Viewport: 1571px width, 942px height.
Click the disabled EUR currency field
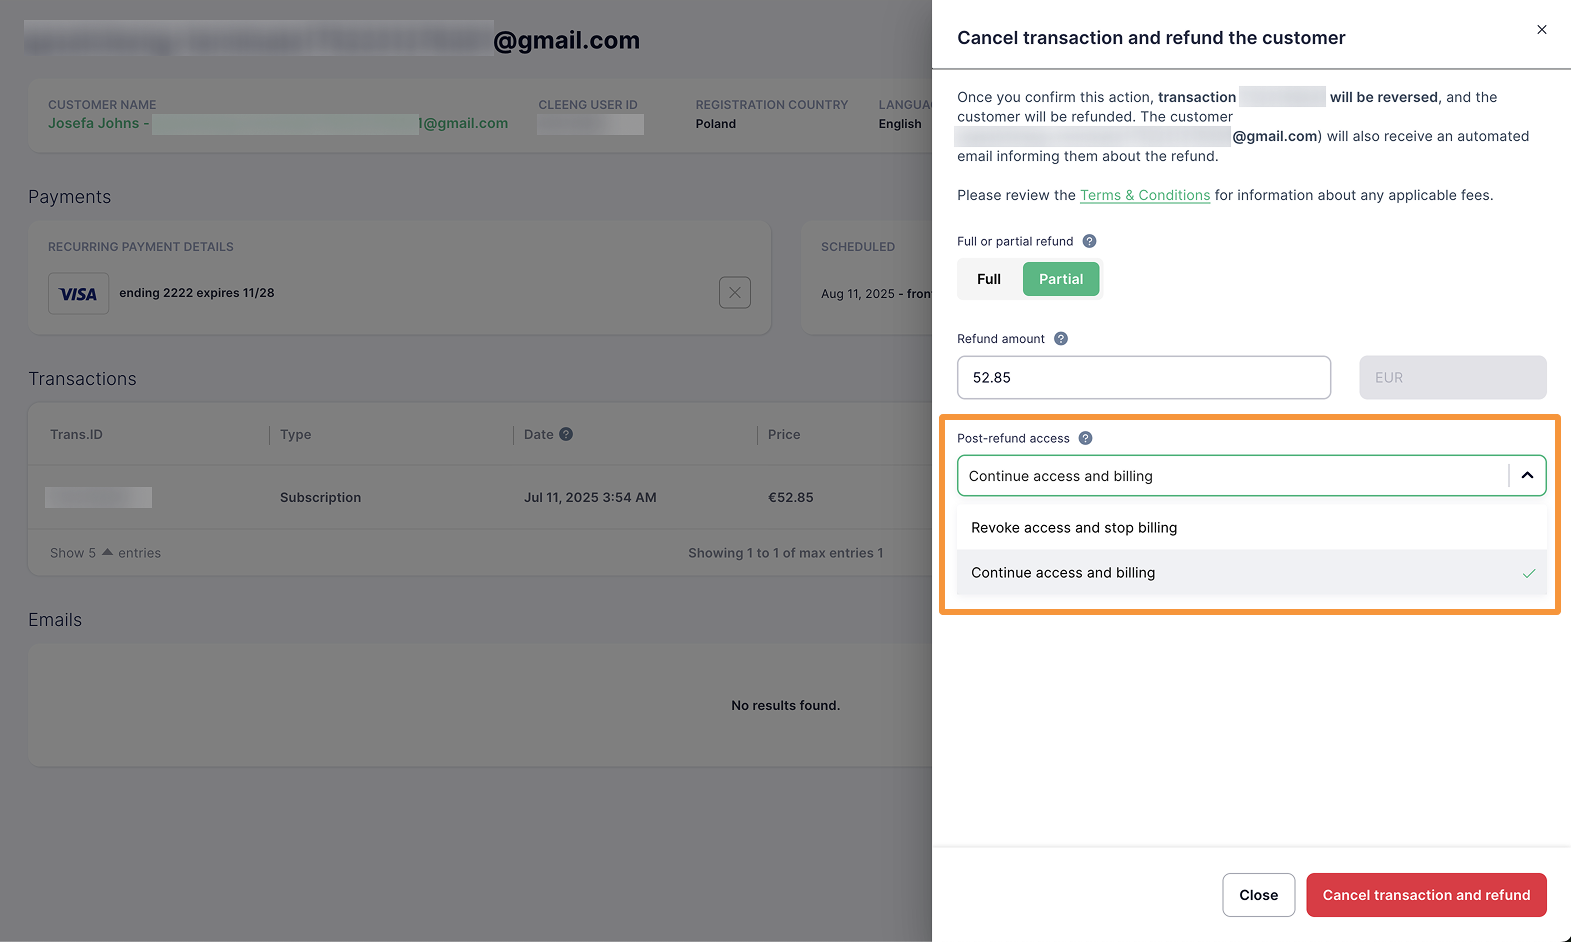coord(1452,378)
